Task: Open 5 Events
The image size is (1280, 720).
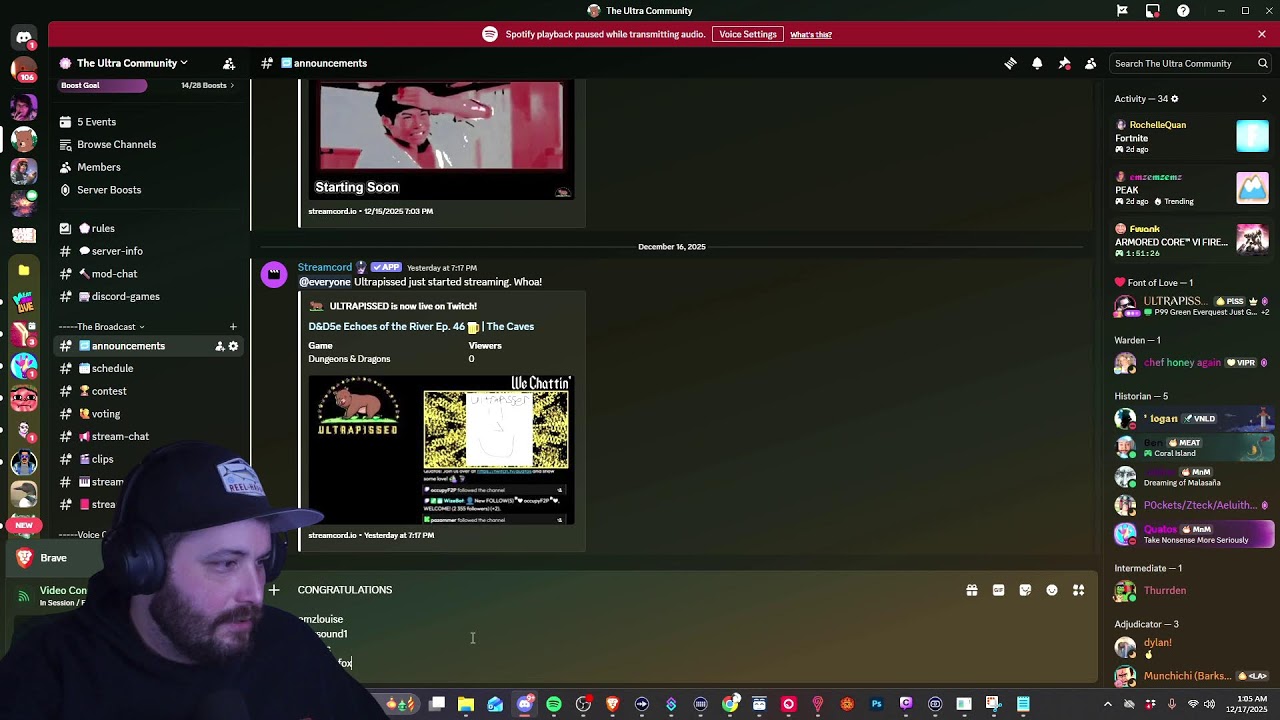Action: coord(150,122)
